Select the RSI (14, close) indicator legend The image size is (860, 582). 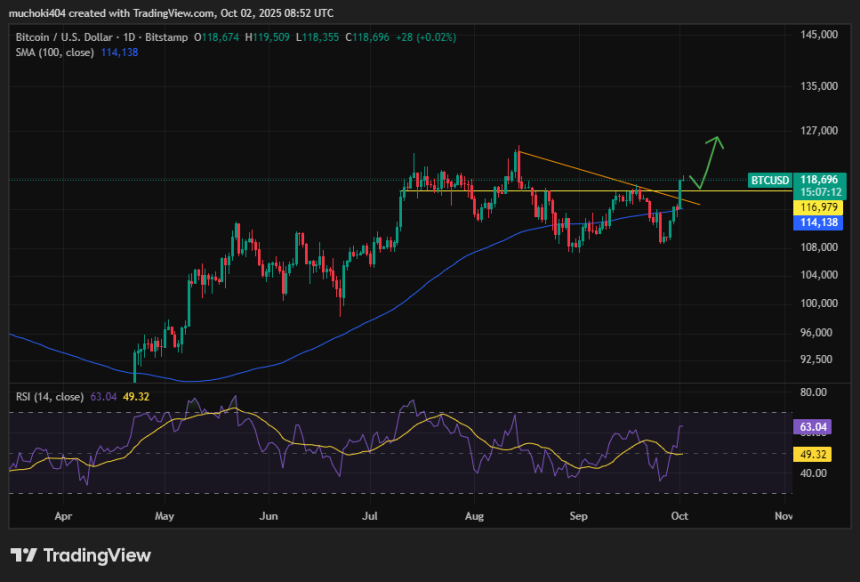click(x=52, y=396)
